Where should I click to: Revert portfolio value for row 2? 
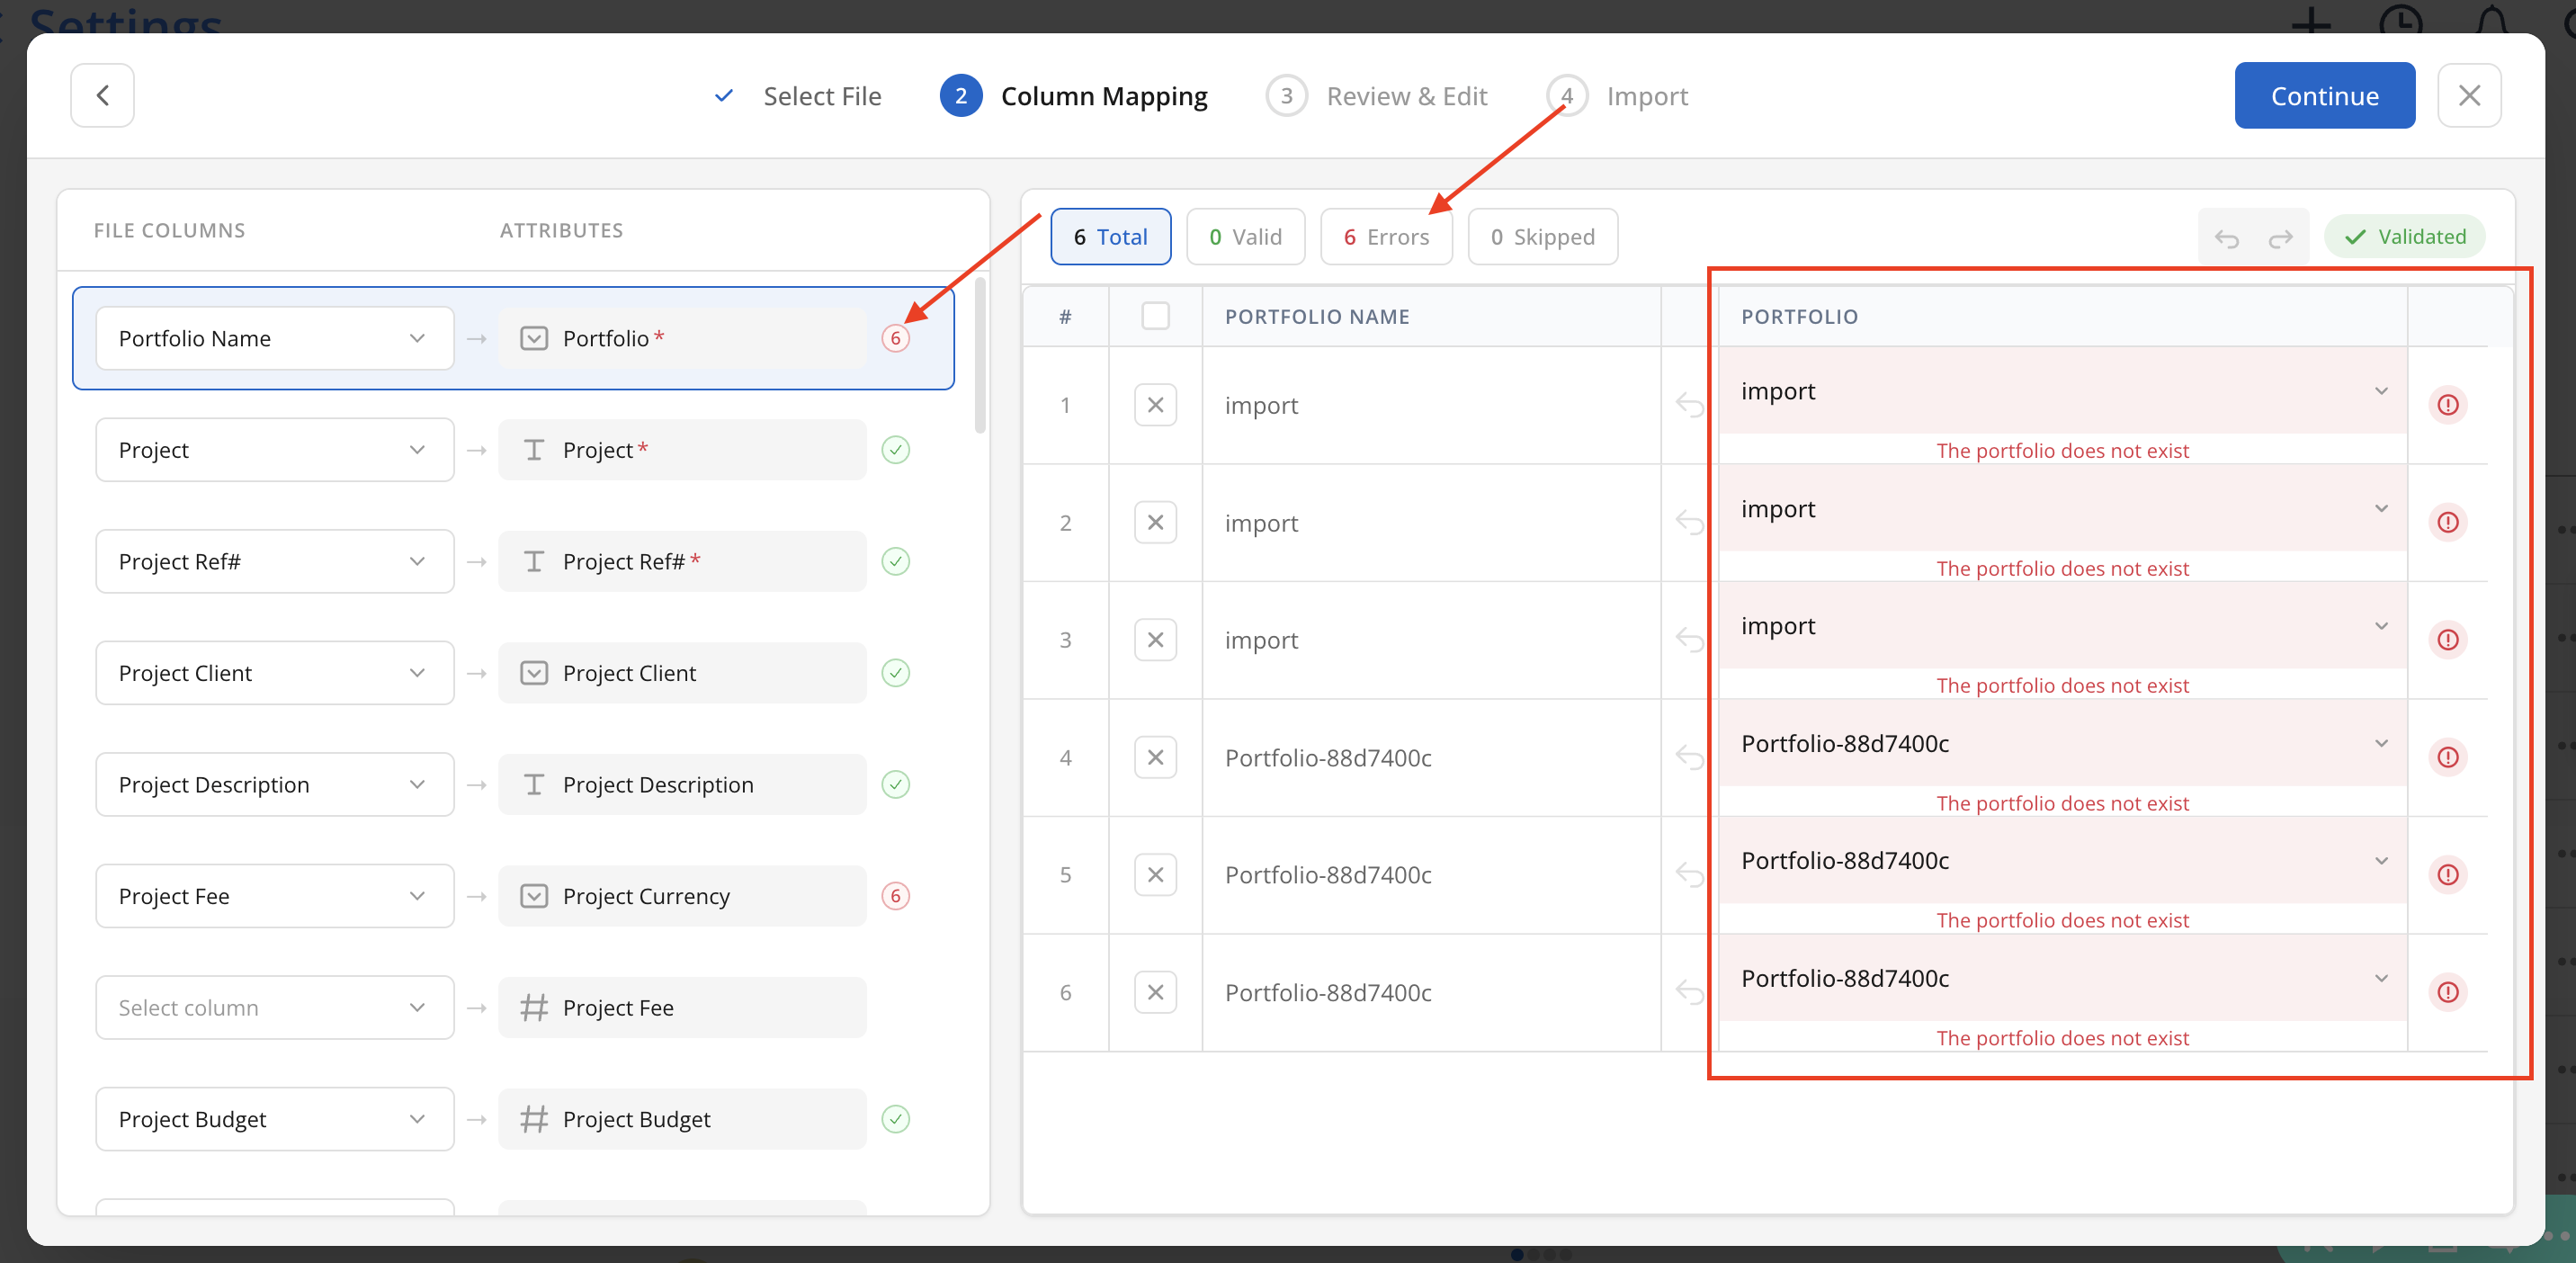point(1689,522)
